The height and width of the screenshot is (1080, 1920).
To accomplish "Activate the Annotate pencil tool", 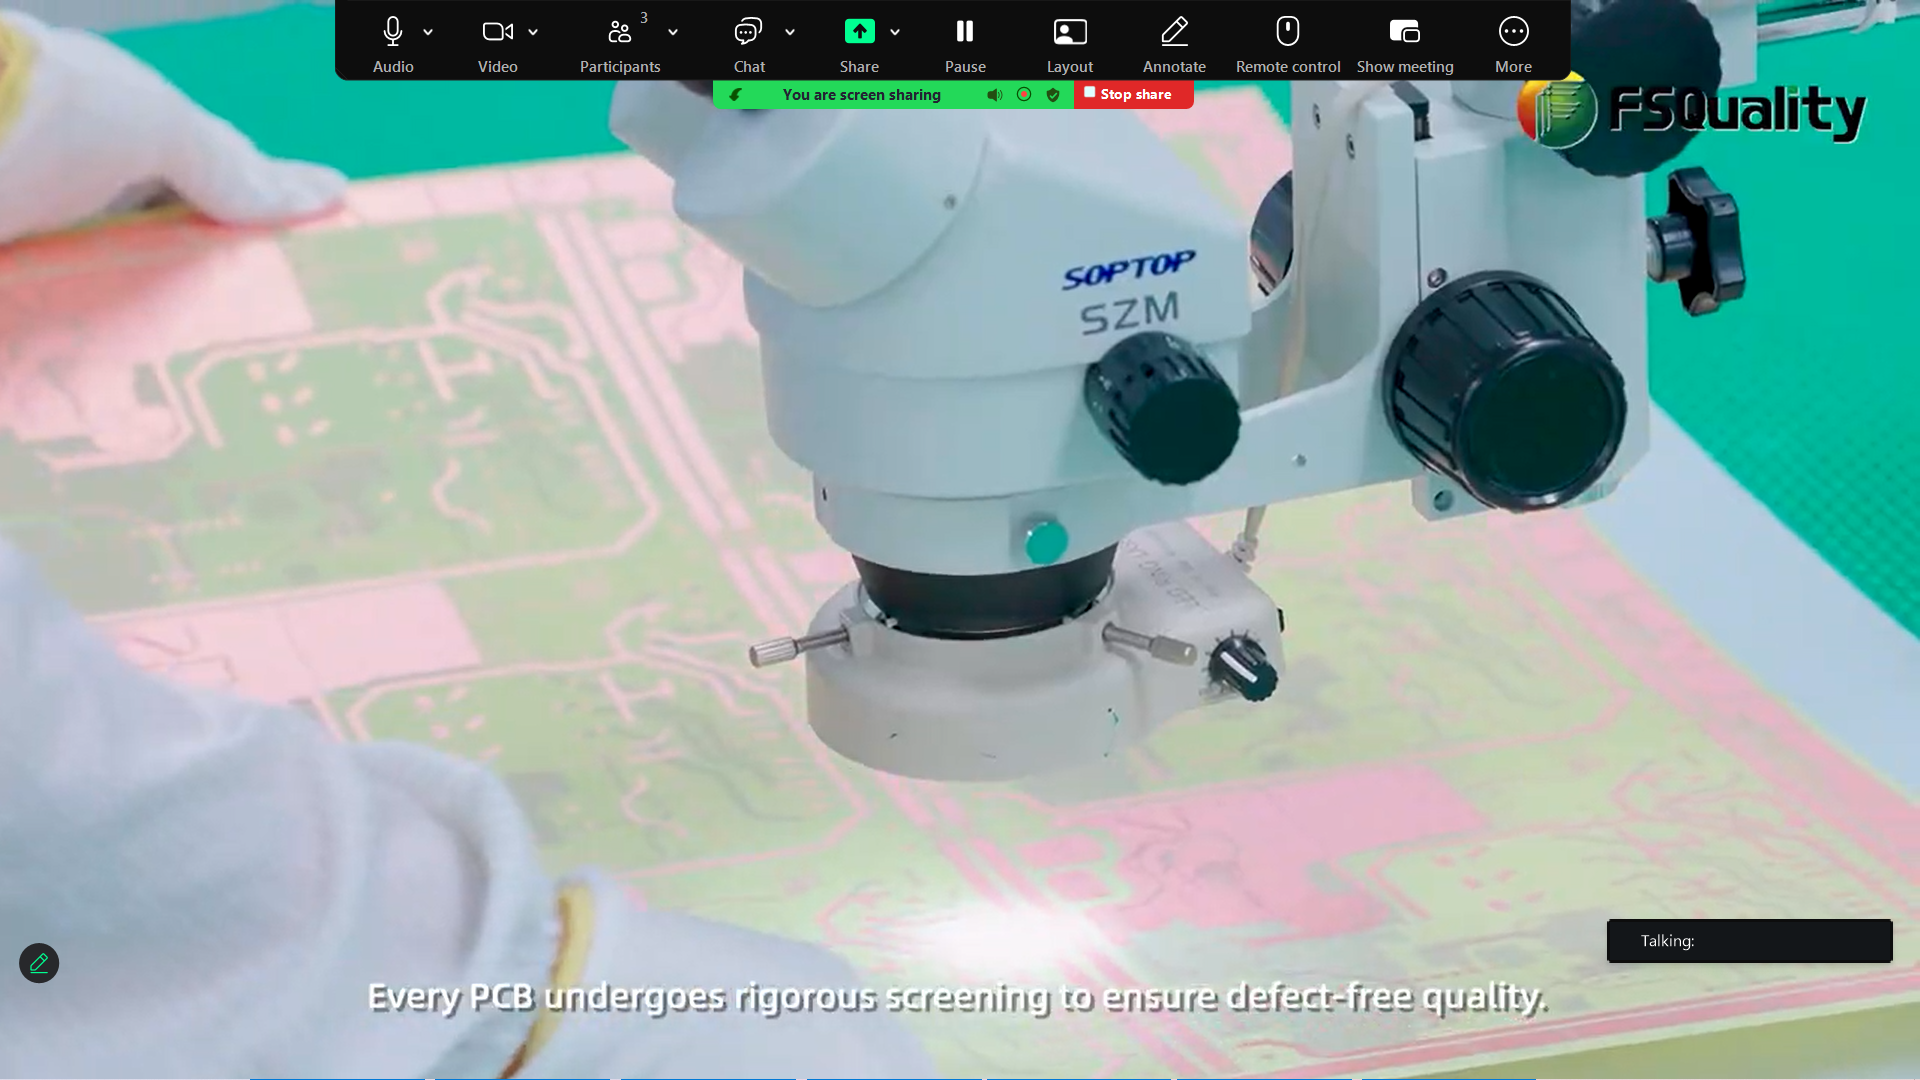I will click(1174, 32).
